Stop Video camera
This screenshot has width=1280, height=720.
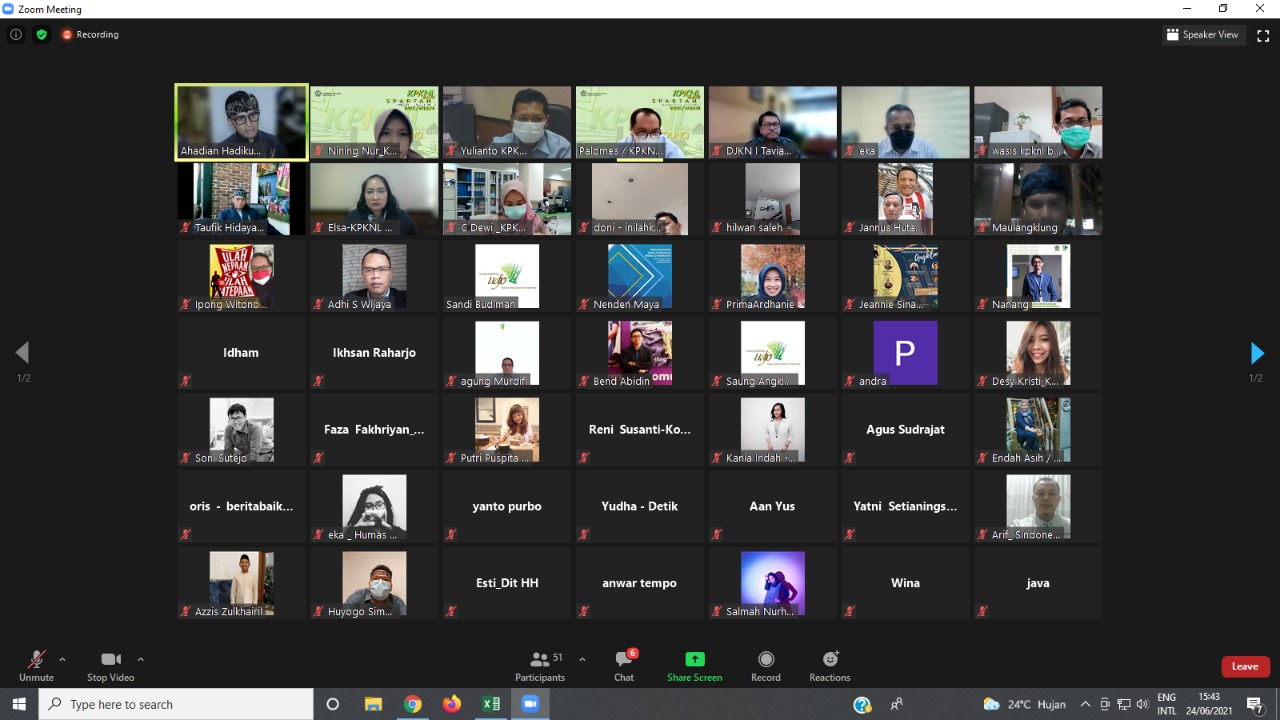tap(110, 664)
